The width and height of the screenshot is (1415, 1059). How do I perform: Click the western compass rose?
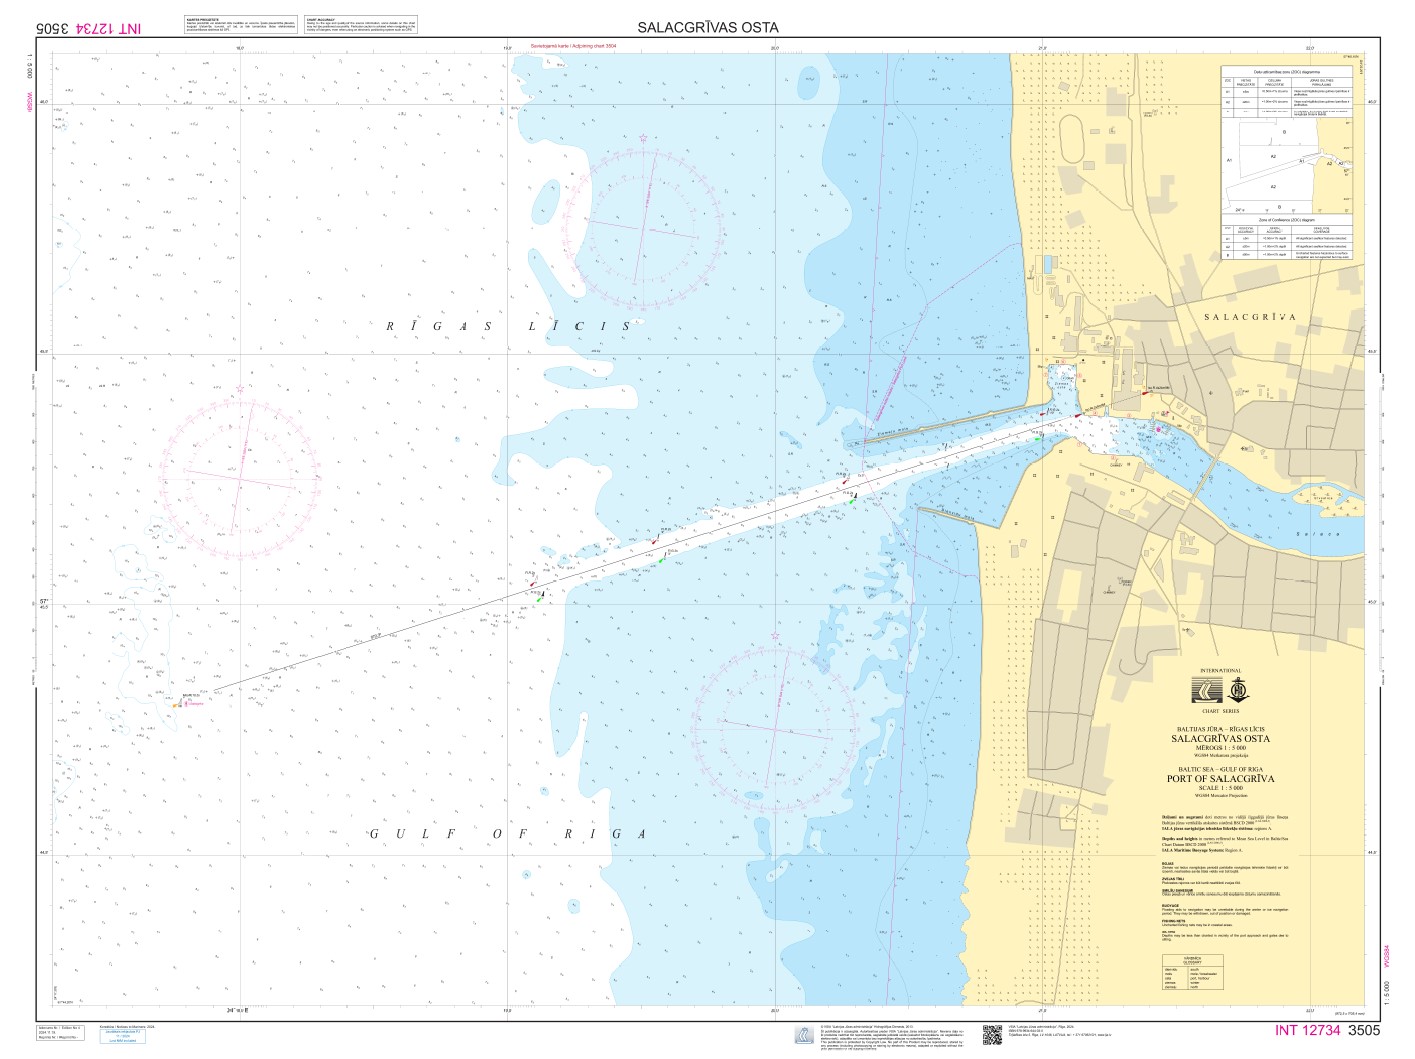click(x=240, y=473)
